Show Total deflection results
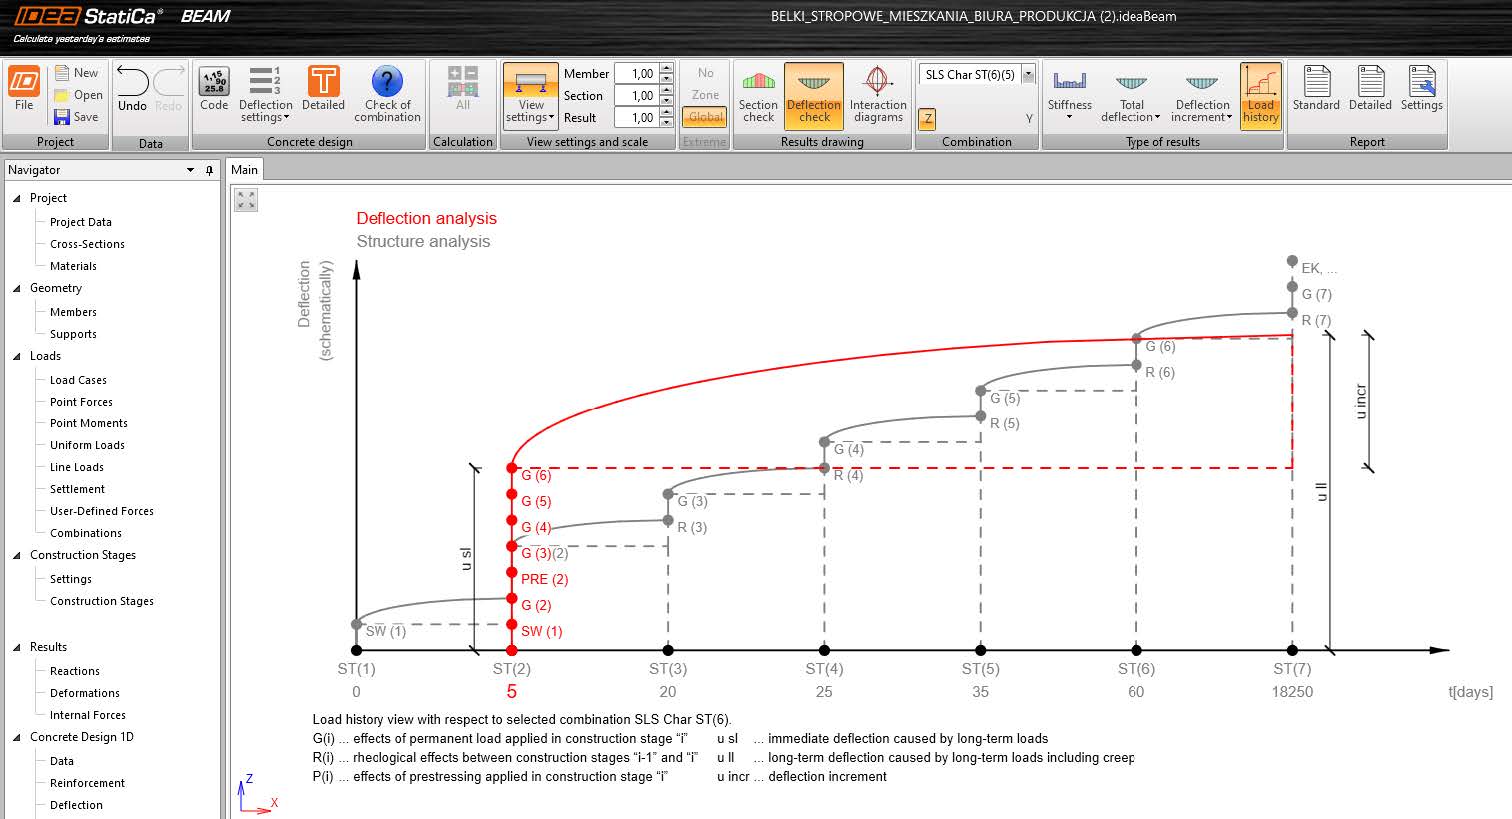This screenshot has height=819, width=1512. coord(1130,94)
